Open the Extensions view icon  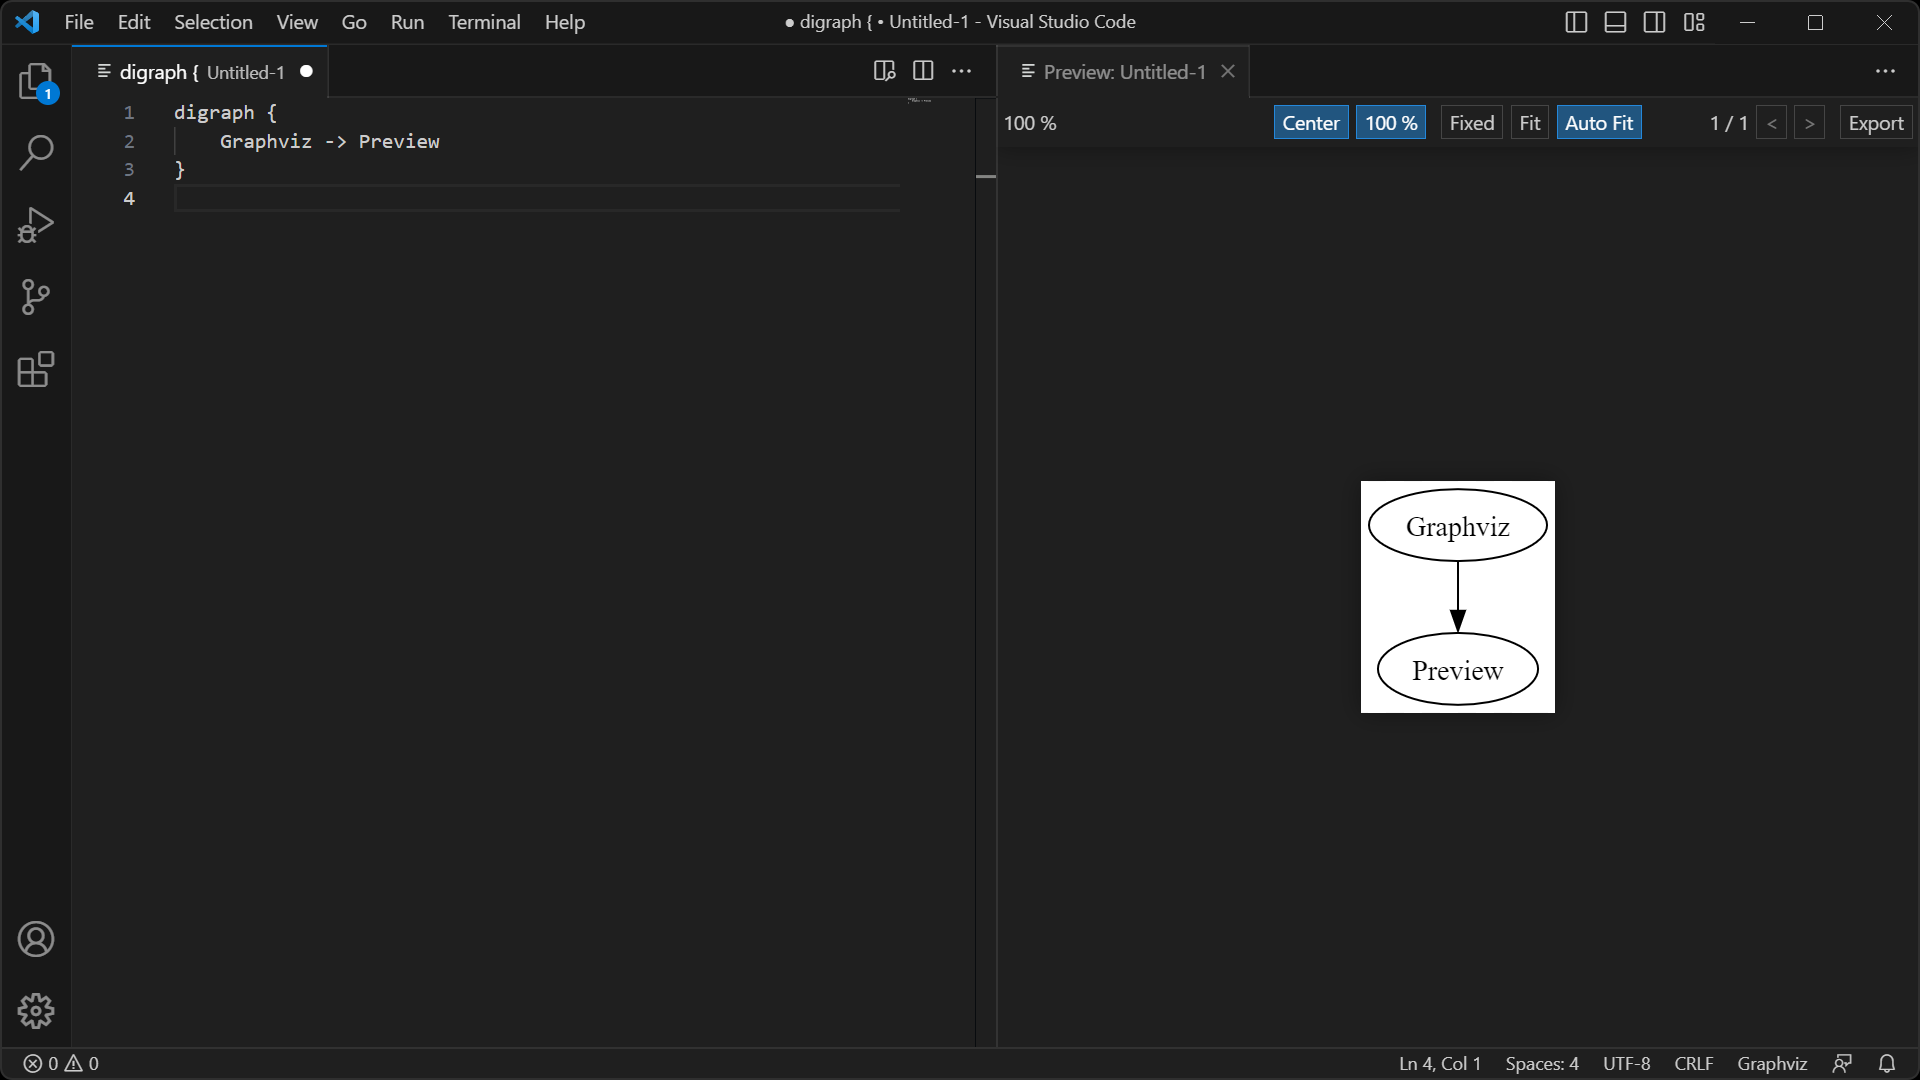click(36, 369)
